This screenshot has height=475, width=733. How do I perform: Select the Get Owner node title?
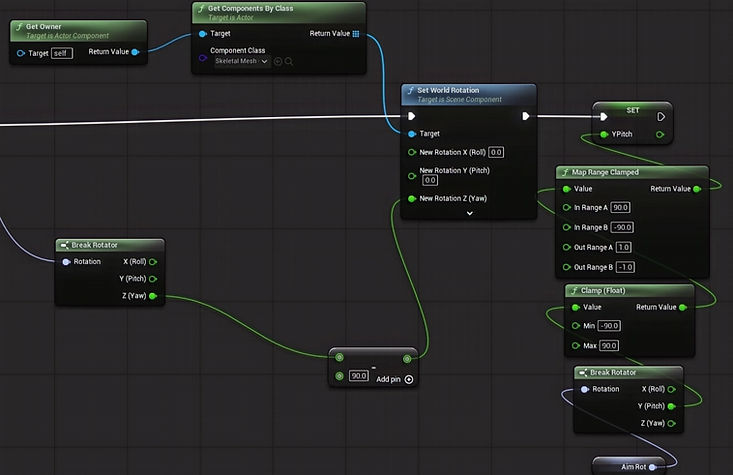43,27
